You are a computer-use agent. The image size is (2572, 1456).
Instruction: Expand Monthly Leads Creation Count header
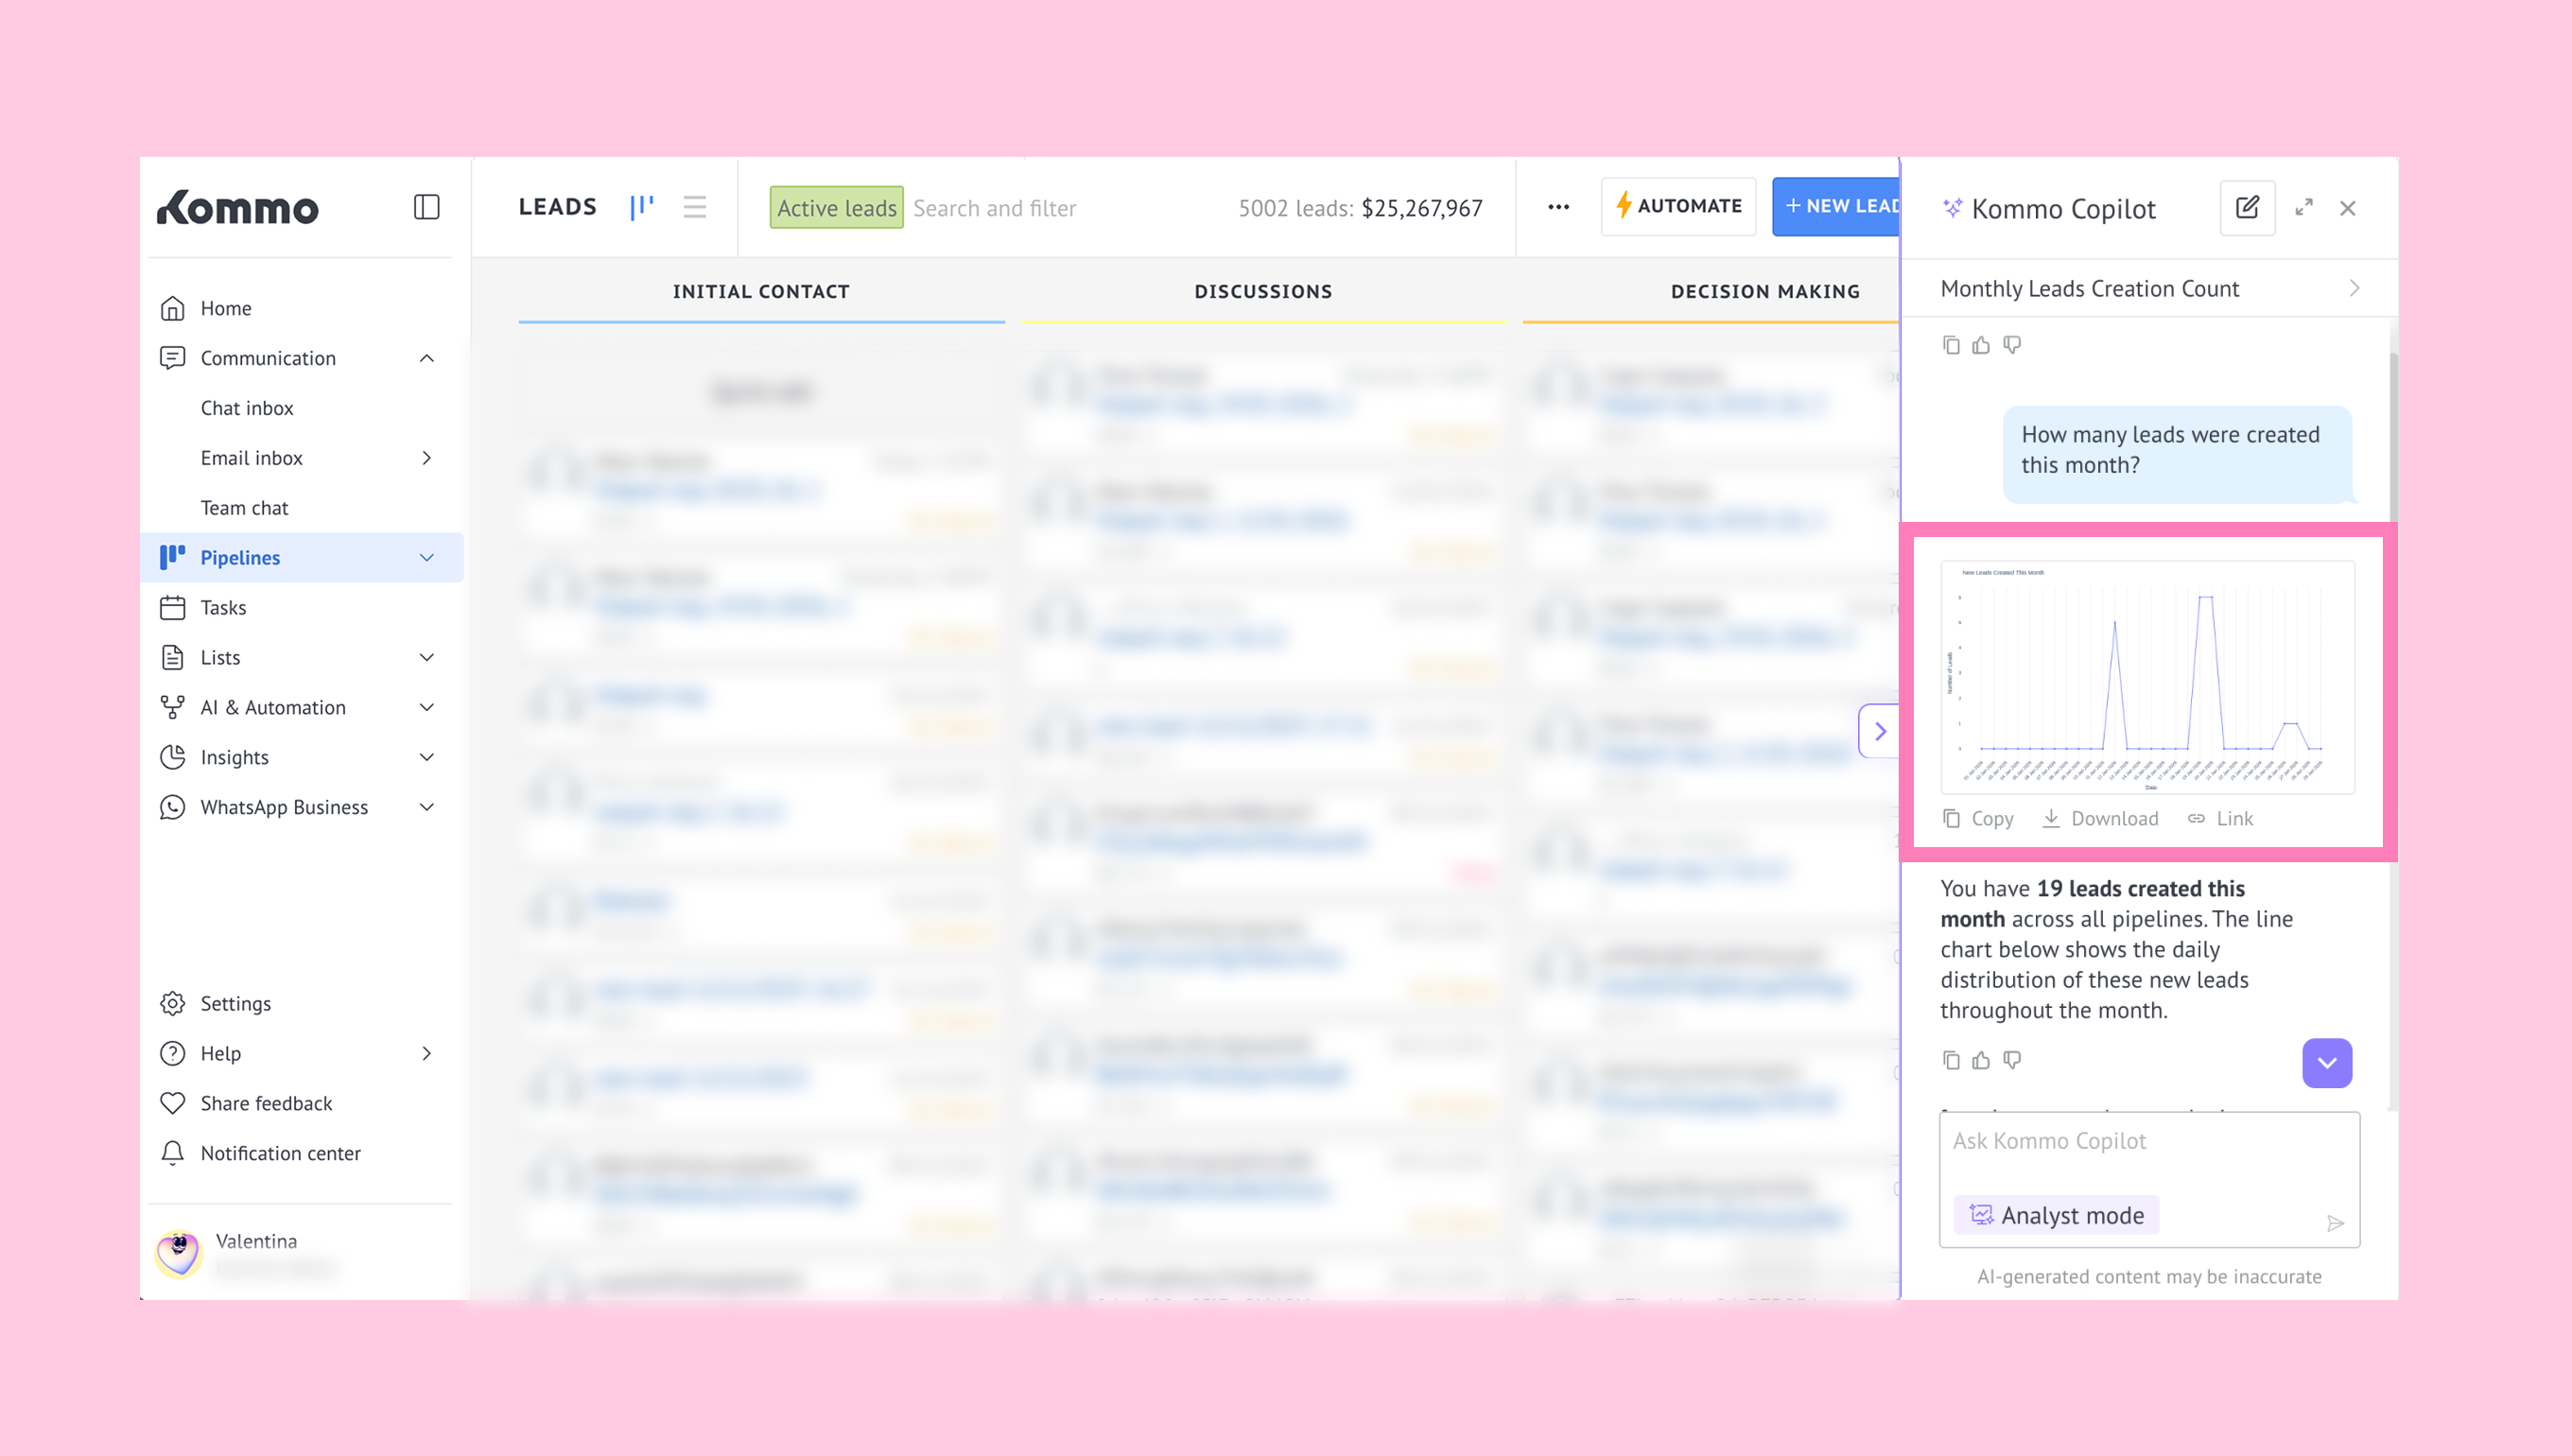[2354, 289]
